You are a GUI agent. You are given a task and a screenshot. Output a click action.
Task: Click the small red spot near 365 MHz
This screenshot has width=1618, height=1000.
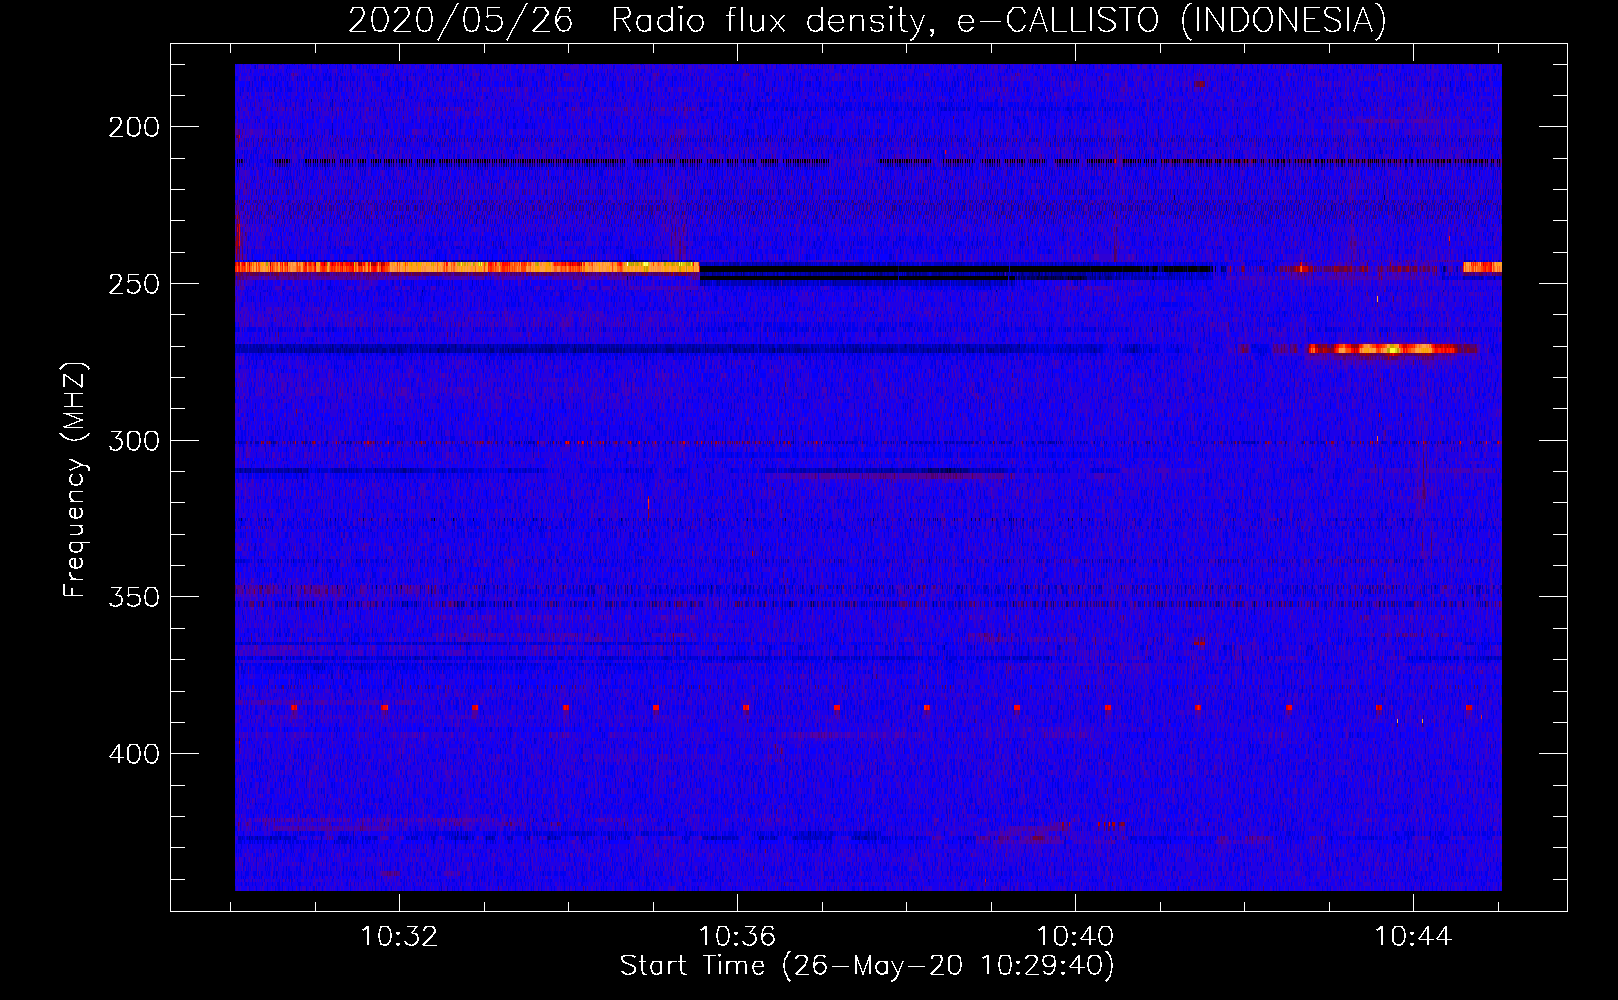tap(1199, 642)
